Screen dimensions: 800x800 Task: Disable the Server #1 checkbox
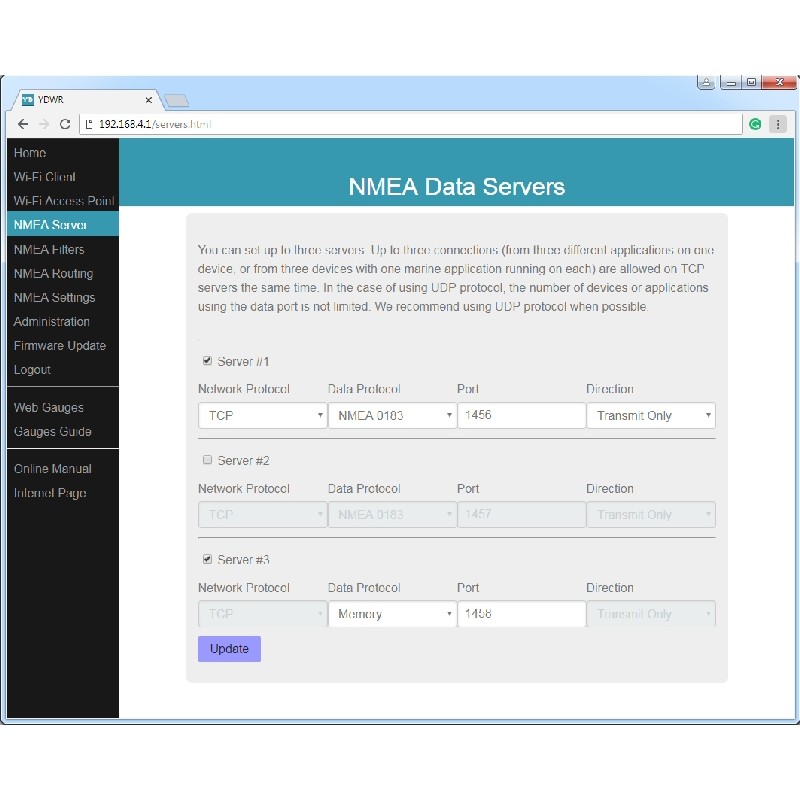tap(207, 361)
